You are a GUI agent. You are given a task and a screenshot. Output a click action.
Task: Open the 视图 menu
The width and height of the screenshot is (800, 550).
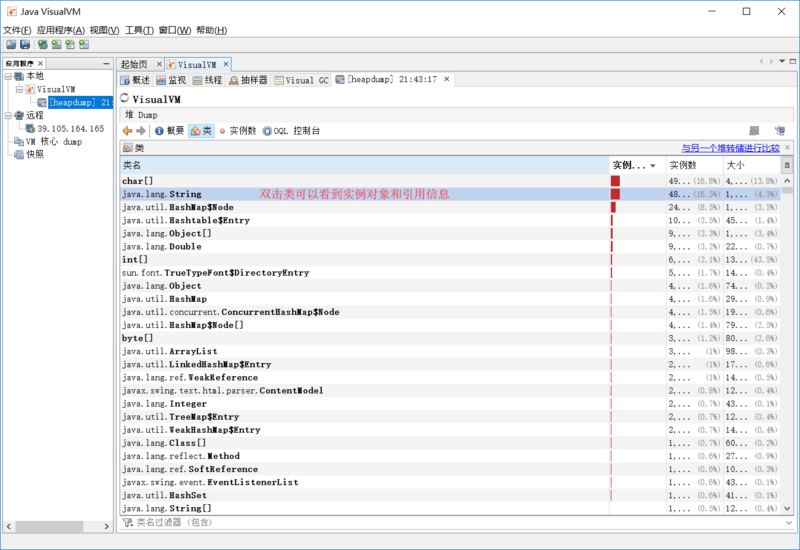coord(104,30)
